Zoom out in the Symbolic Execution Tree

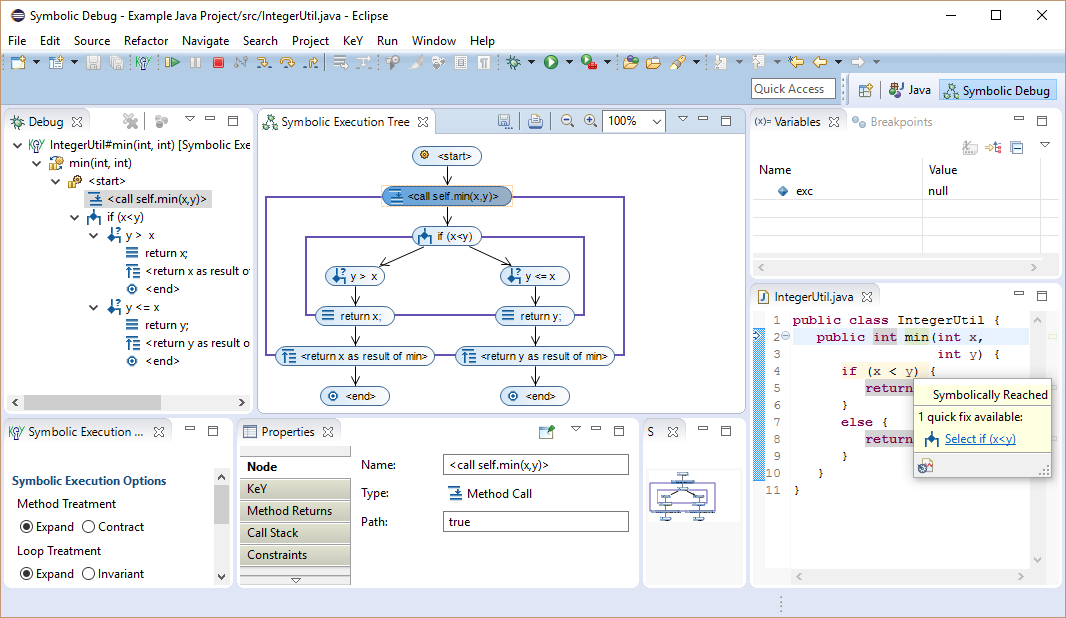pyautogui.click(x=567, y=121)
